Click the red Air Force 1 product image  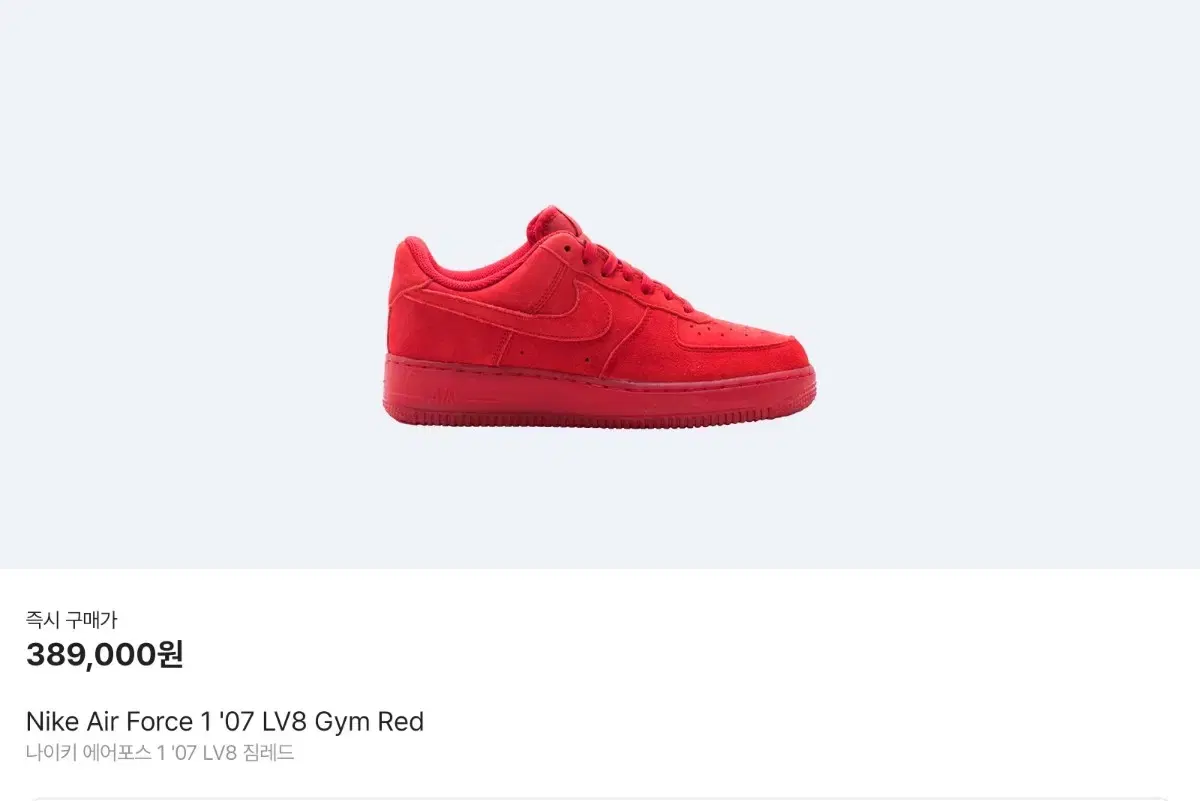pyautogui.click(x=599, y=317)
